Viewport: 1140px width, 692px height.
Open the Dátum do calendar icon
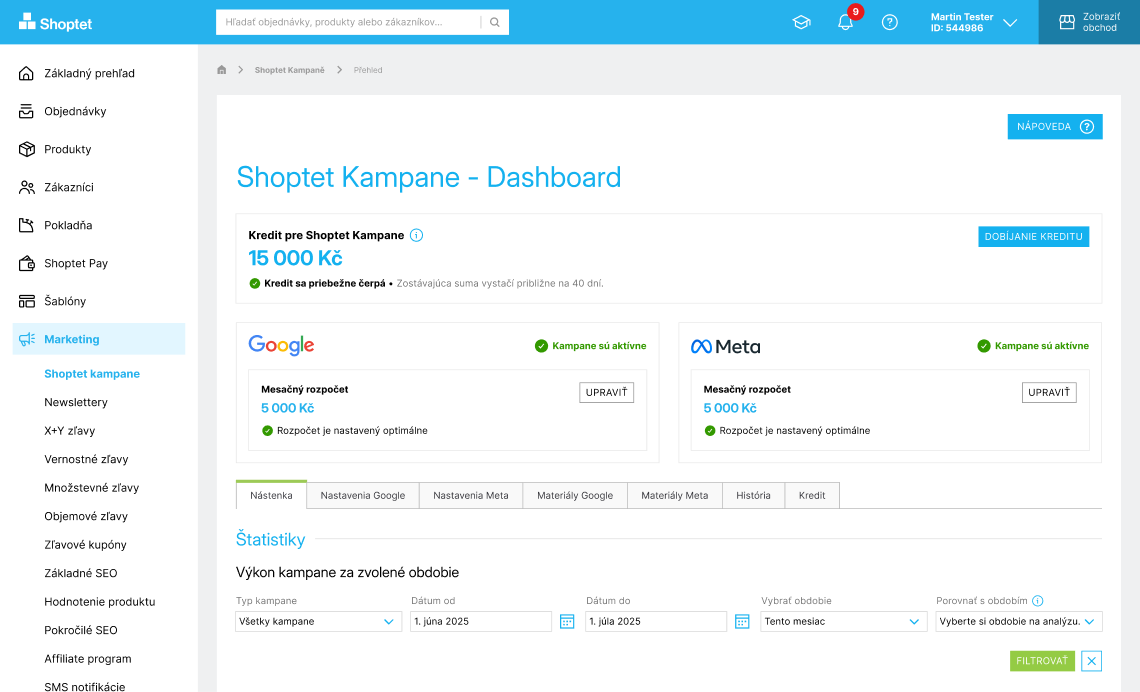[742, 621]
